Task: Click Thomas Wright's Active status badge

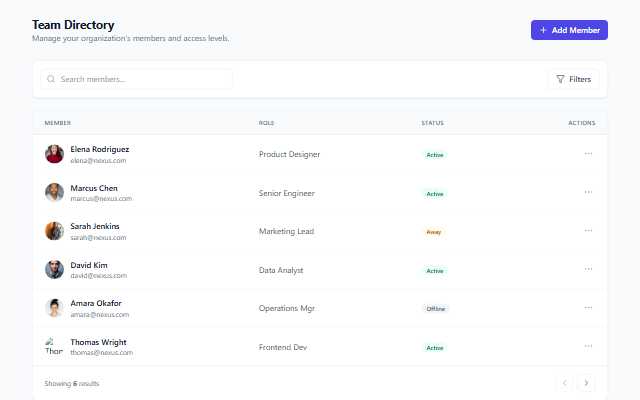Action: point(435,348)
